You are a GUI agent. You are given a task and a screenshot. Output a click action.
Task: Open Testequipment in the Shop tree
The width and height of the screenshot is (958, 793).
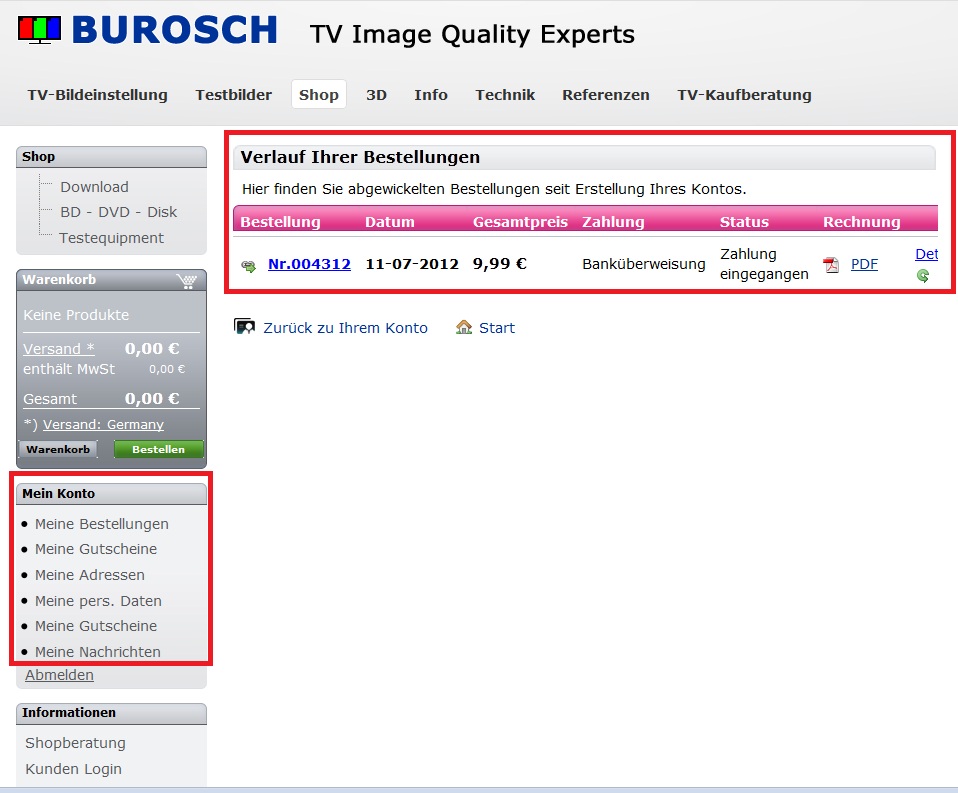click(111, 238)
